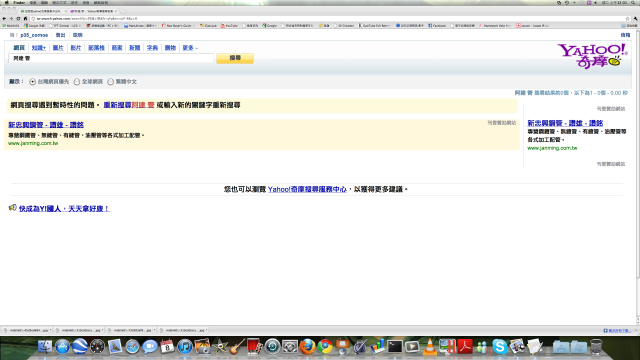Switch to the first browser tab
Viewport: 640px width, 360px height.
42,11
